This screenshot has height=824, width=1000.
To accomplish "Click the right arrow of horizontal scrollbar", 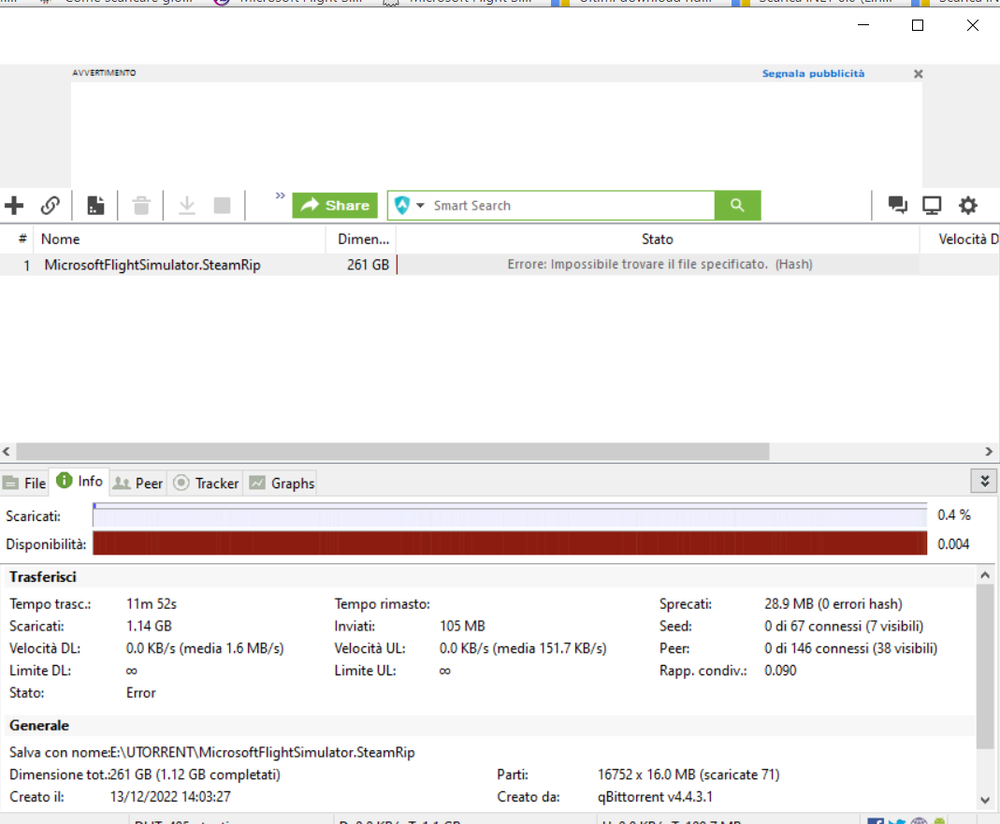I will click(989, 452).
